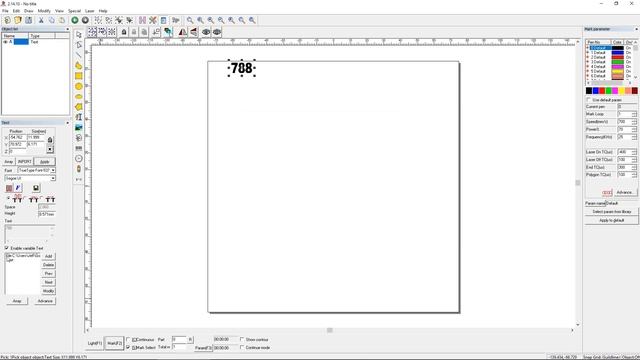Image resolution: width=640 pixels, height=360 pixels.
Task: Select the Pick arrow tool
Action: (79, 35)
